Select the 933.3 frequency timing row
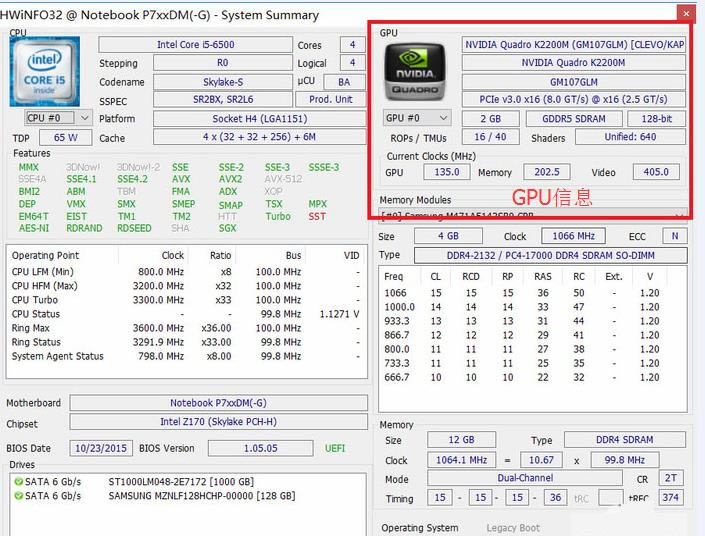The image size is (705, 536). pos(533,321)
